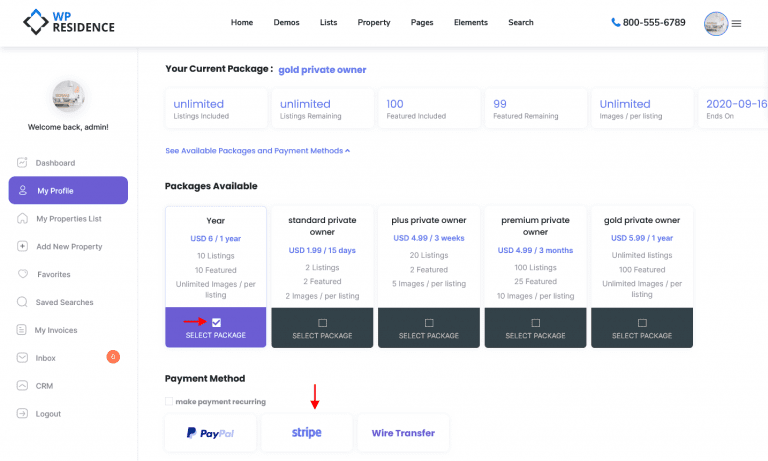
Task: Go to Dashboard in sidebar
Action: [55, 163]
